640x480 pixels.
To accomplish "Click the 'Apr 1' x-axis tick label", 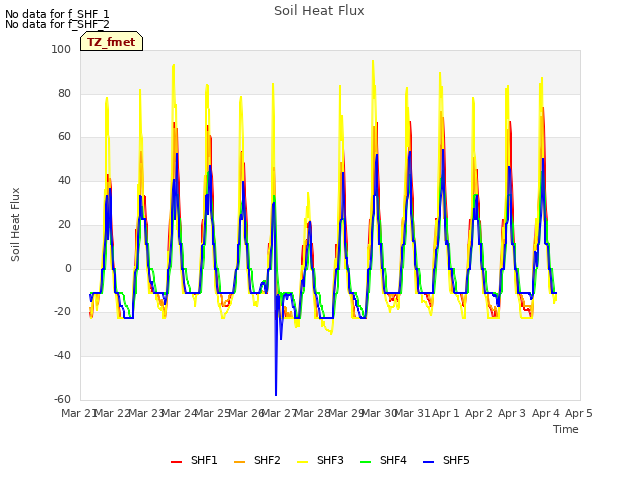I will (446, 413).
